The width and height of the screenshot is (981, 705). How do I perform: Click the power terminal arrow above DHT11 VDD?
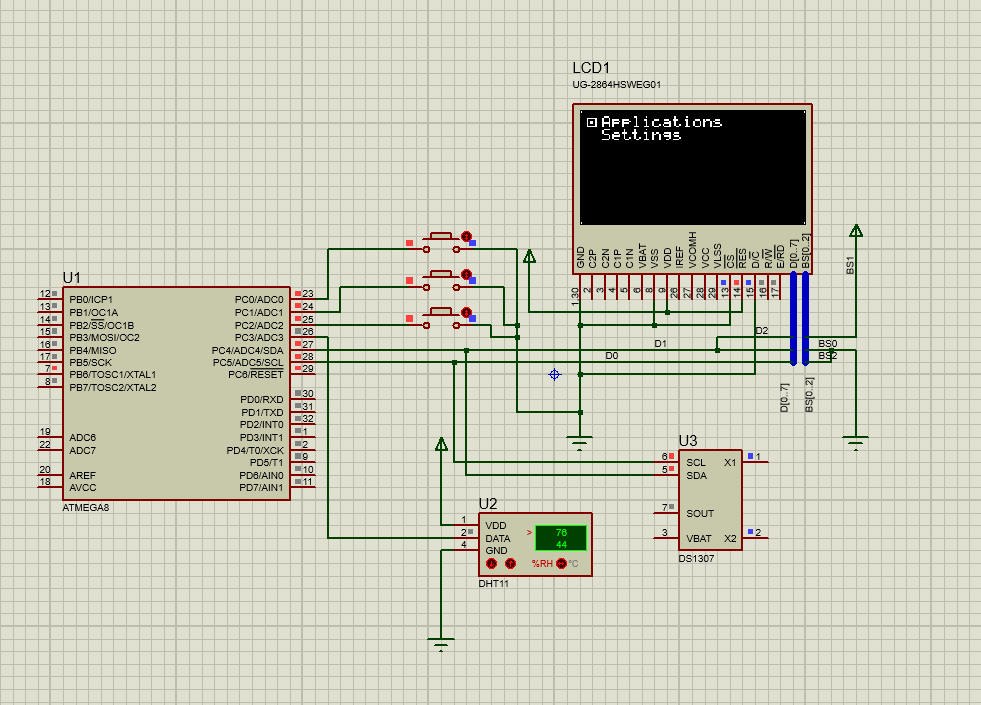441,445
